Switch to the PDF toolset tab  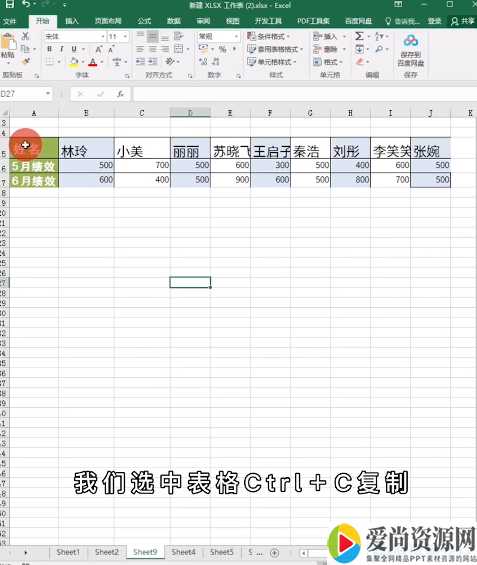(x=313, y=21)
